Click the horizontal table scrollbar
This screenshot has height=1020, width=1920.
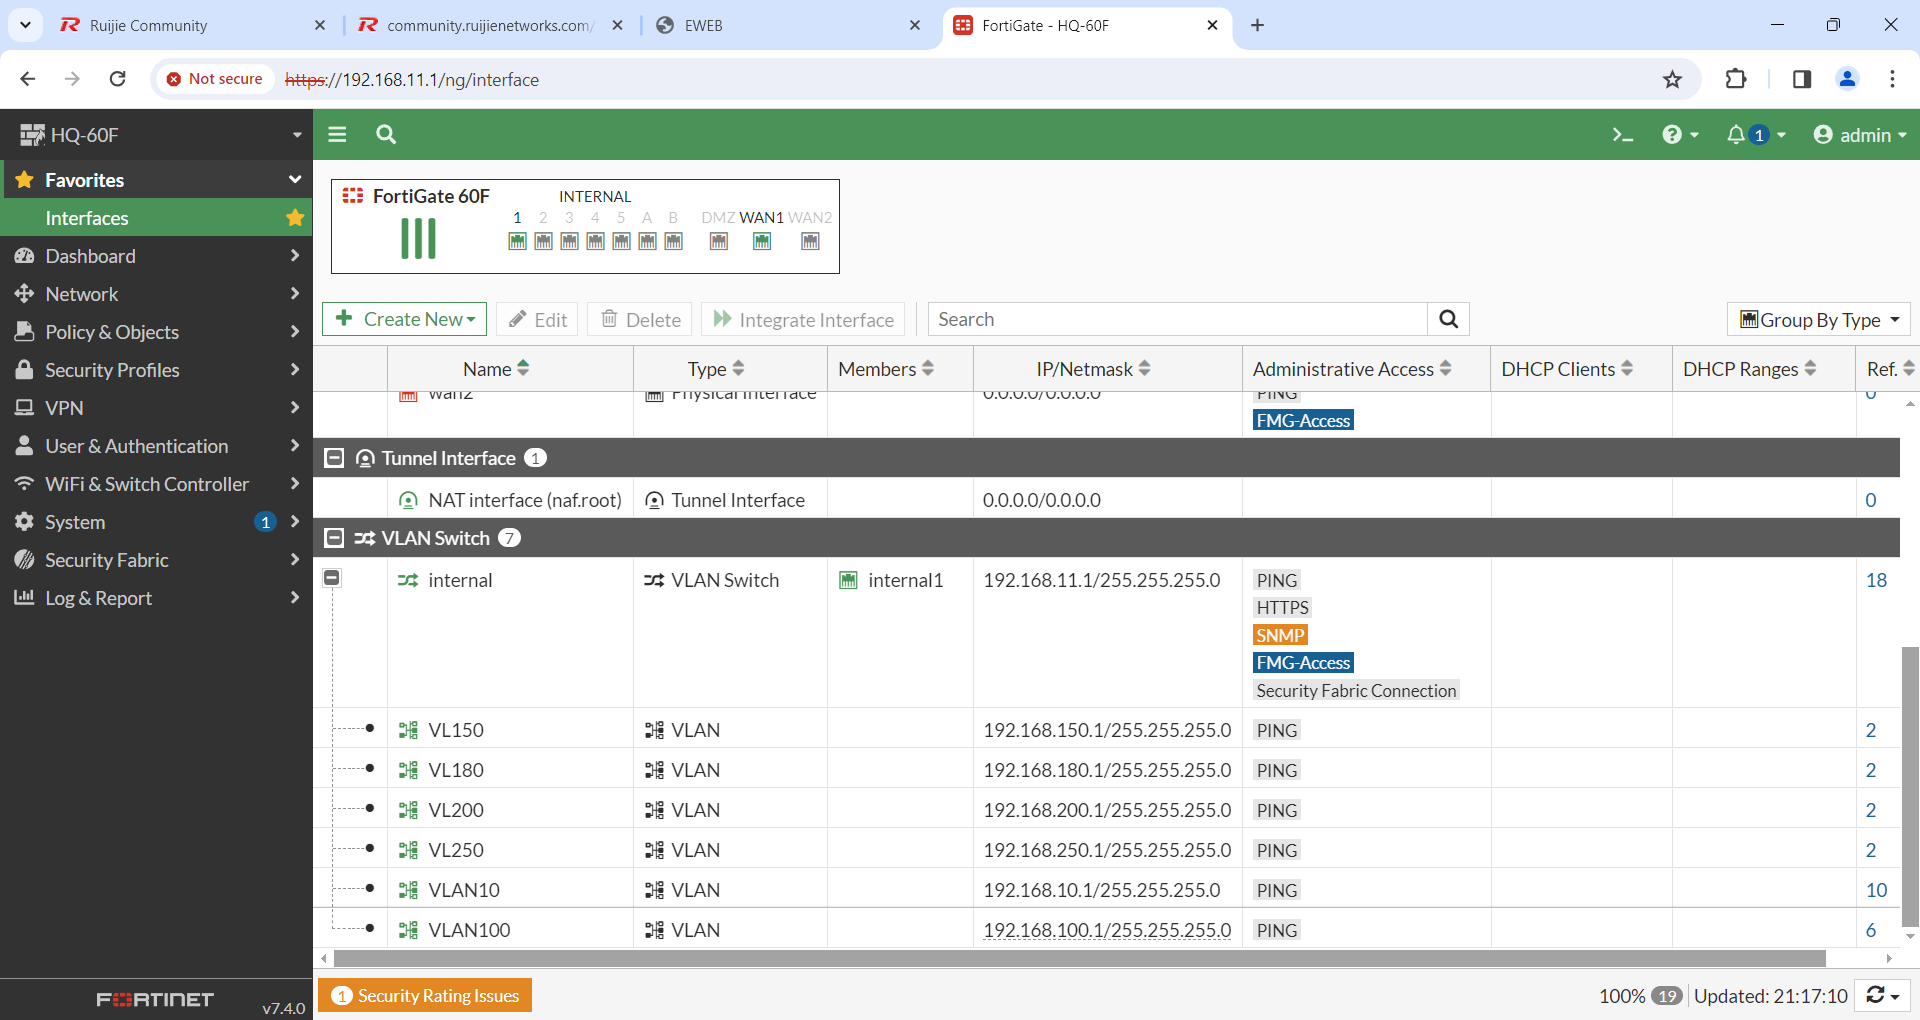1080,958
